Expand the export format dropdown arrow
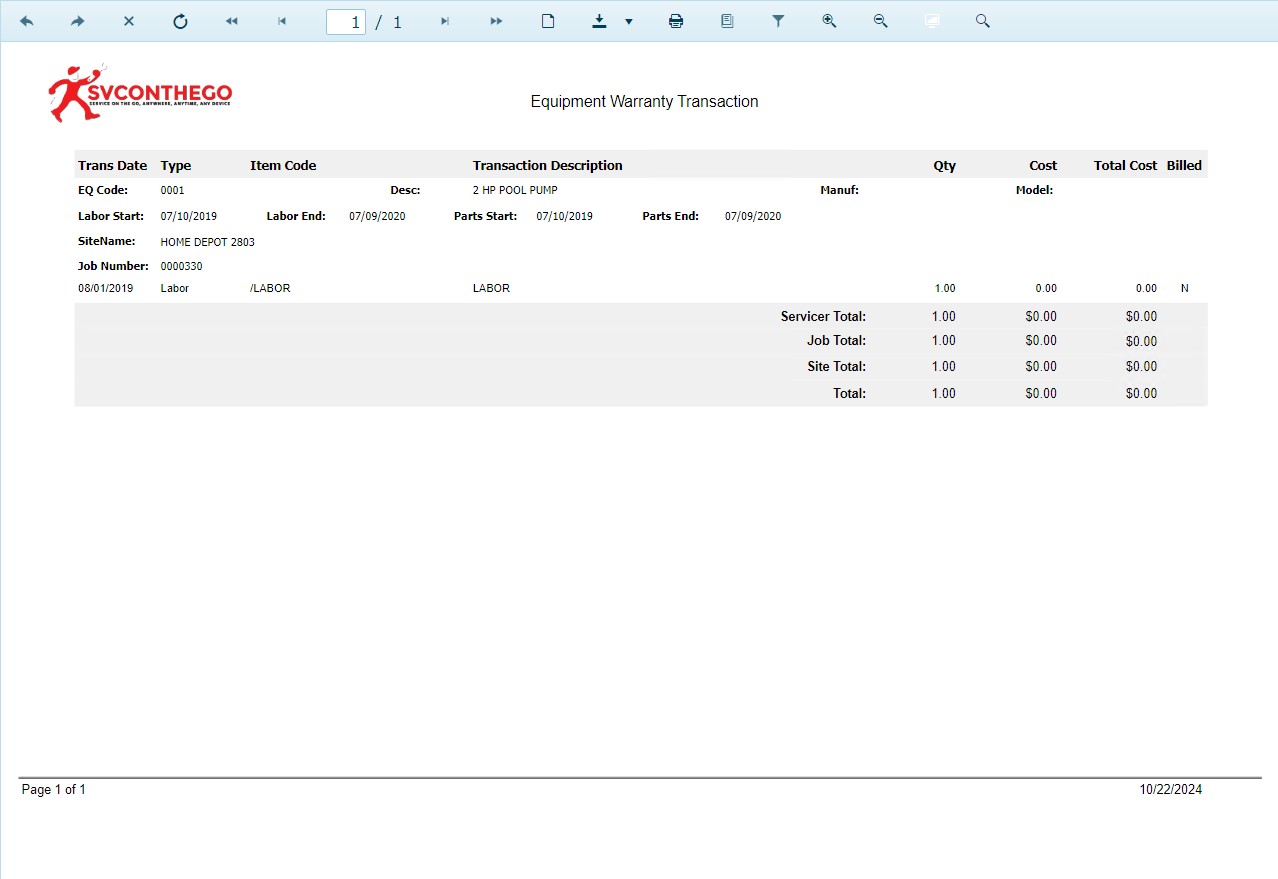 point(629,21)
